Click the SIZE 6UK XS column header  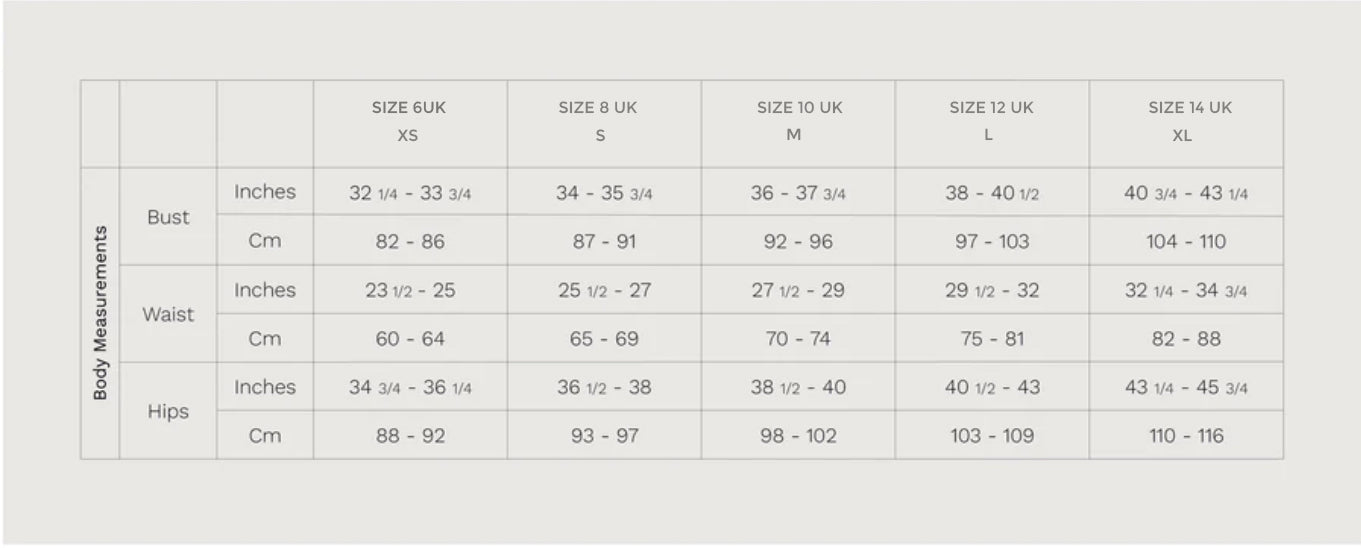click(x=409, y=122)
